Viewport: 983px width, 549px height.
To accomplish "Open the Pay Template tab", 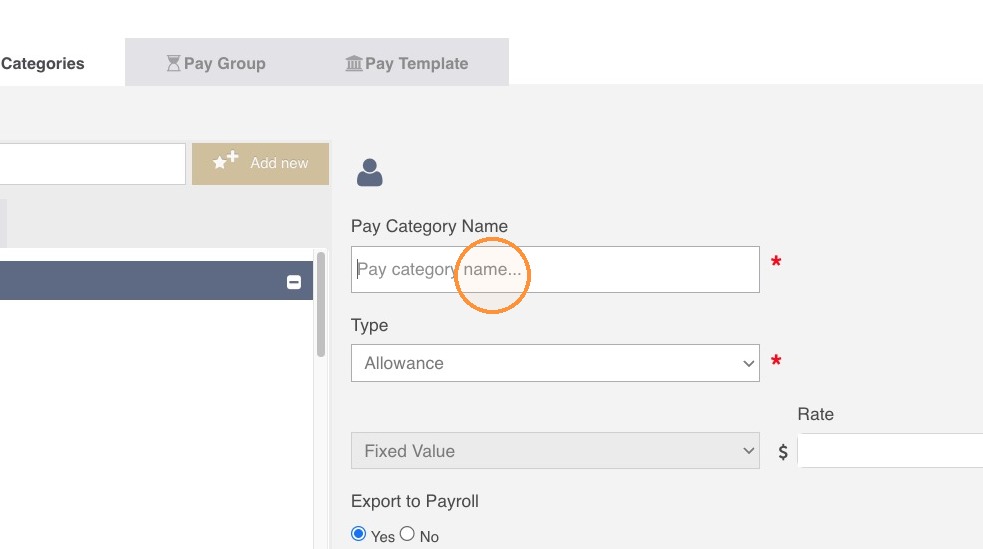I will [407, 63].
